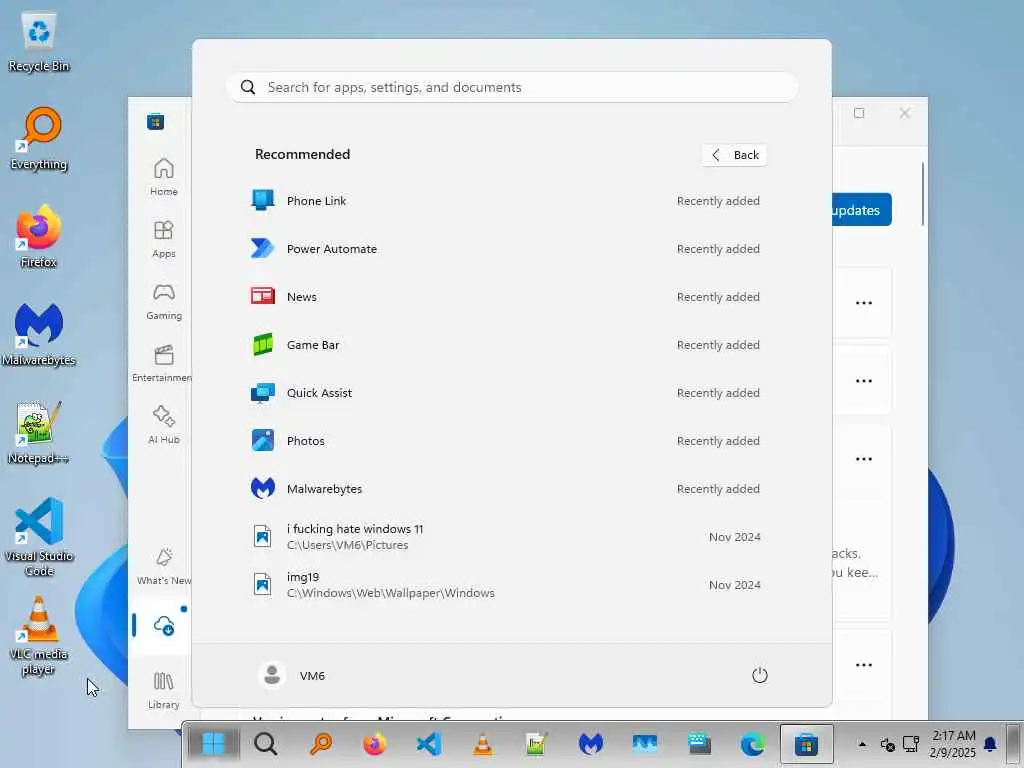Select the Malwarebytes desktop shortcut
This screenshot has width=1024, height=768.
pyautogui.click(x=39, y=335)
